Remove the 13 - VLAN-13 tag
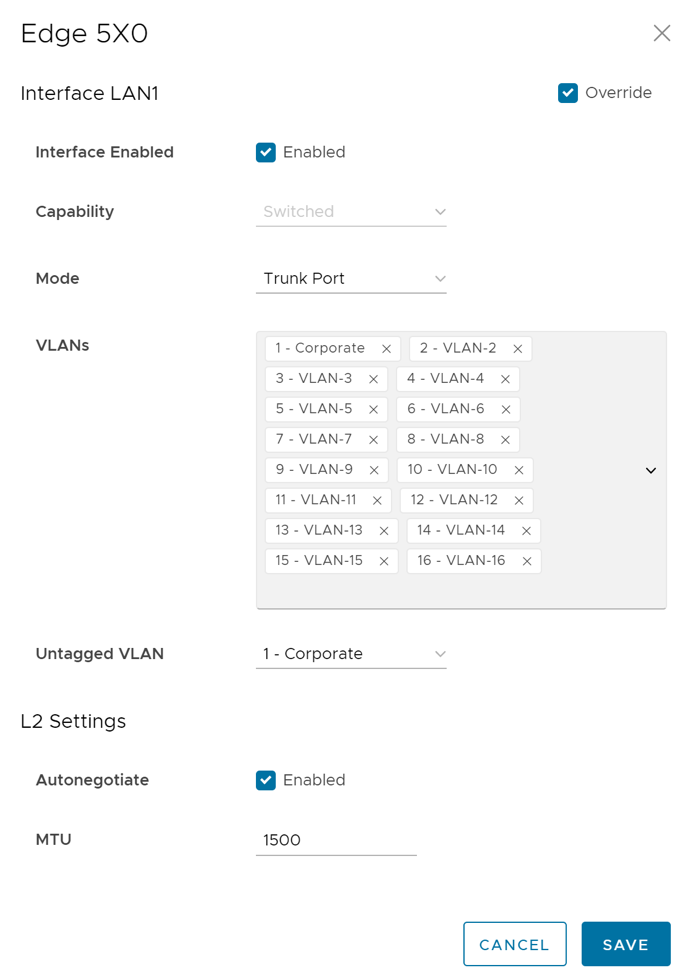 point(383,531)
